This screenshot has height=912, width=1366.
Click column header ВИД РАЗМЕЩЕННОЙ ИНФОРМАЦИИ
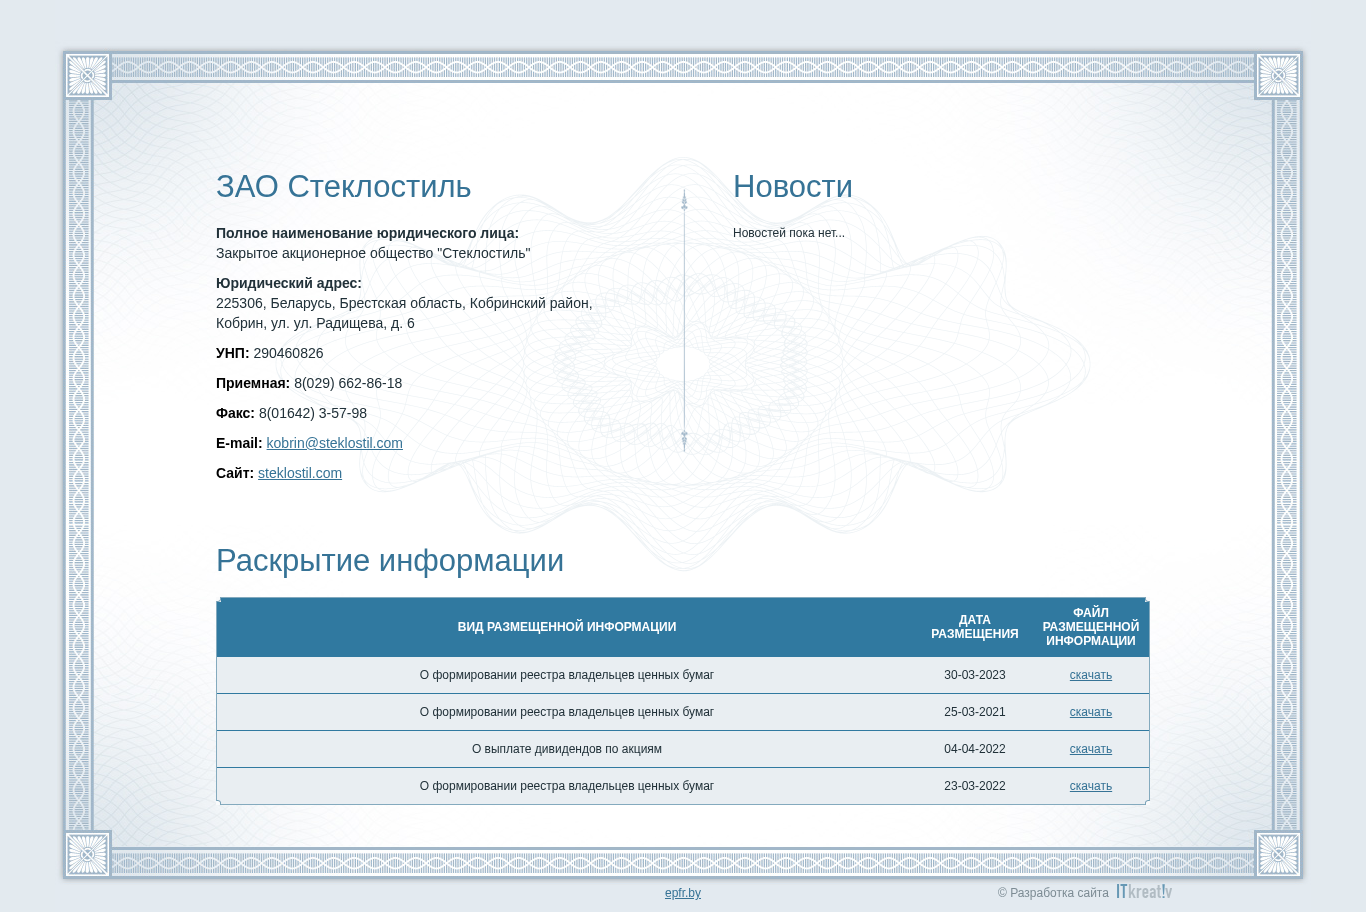pyautogui.click(x=567, y=627)
